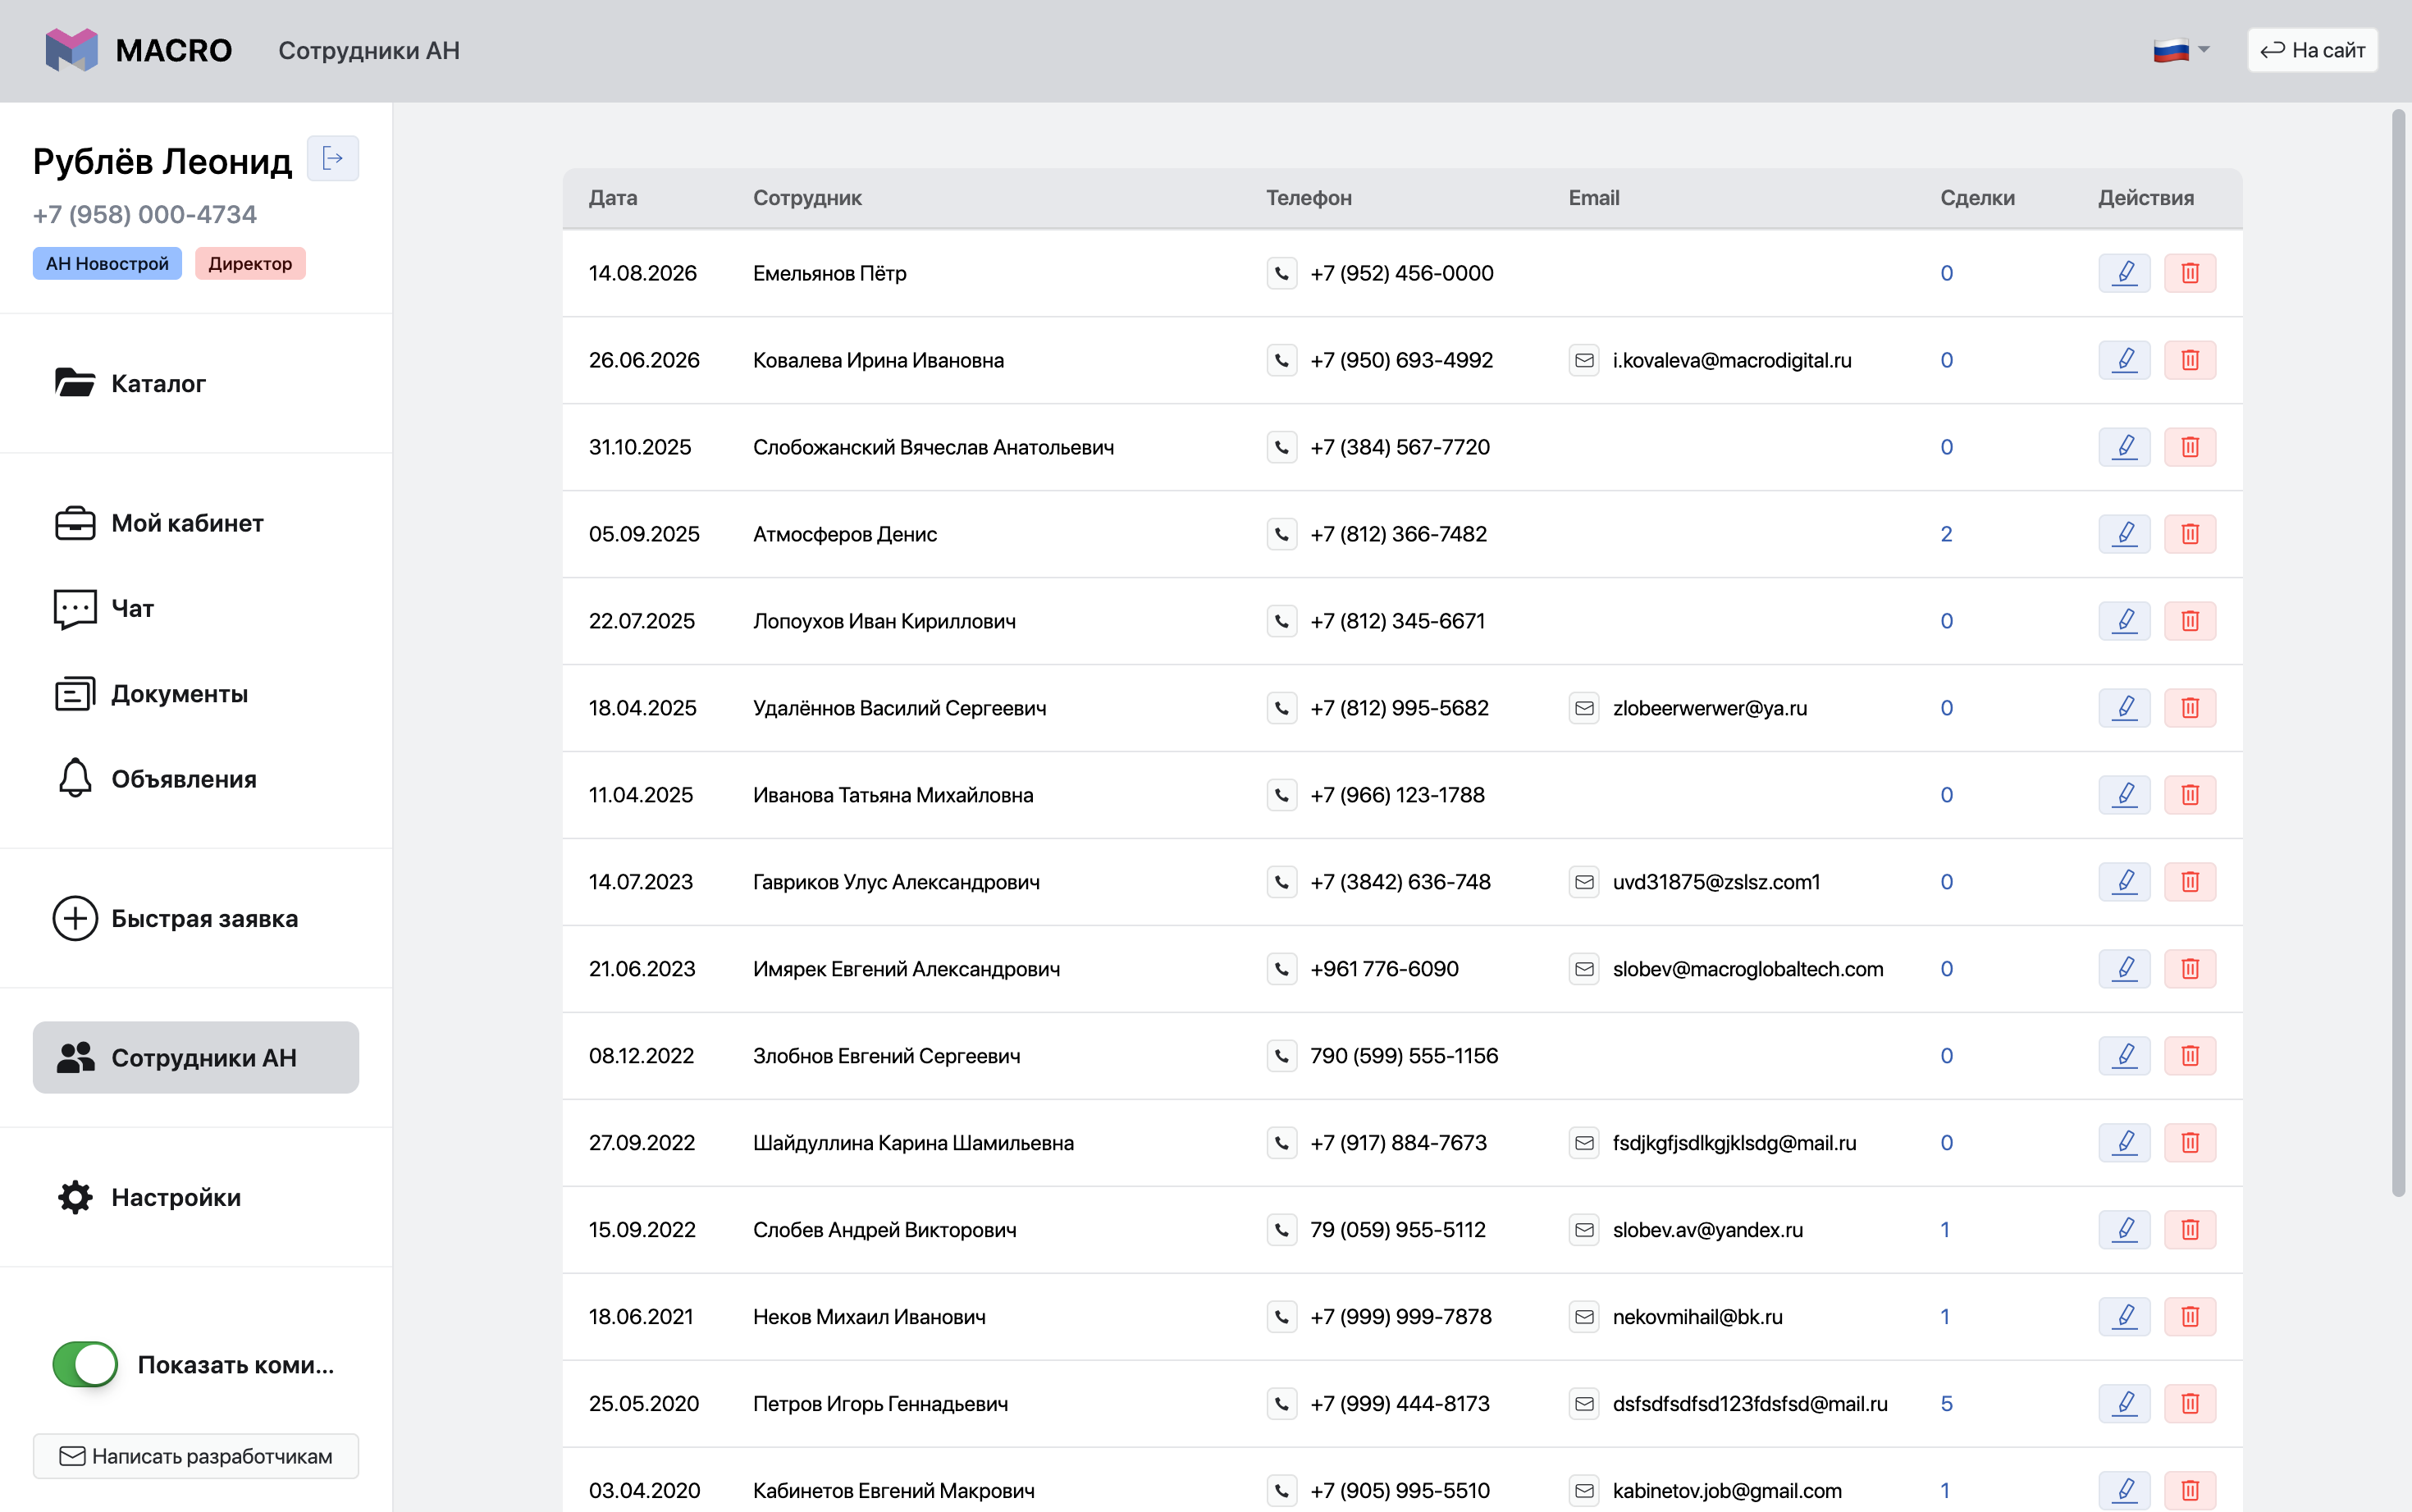
Task: Edit employee Шайдуллина Карина Шамильевна
Action: pyautogui.click(x=2124, y=1143)
